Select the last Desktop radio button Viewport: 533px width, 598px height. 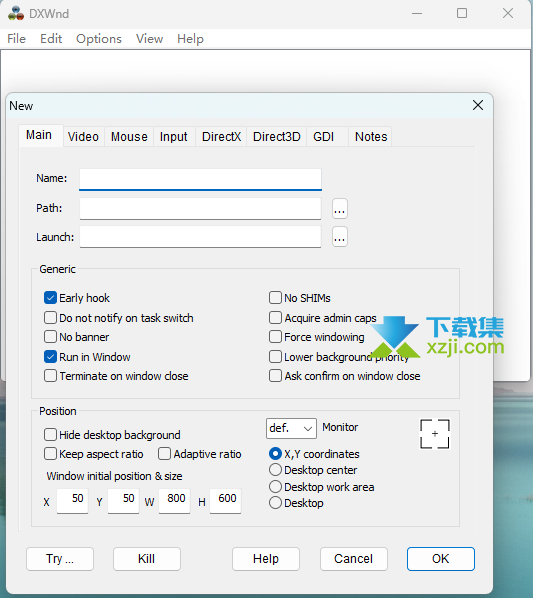point(275,503)
